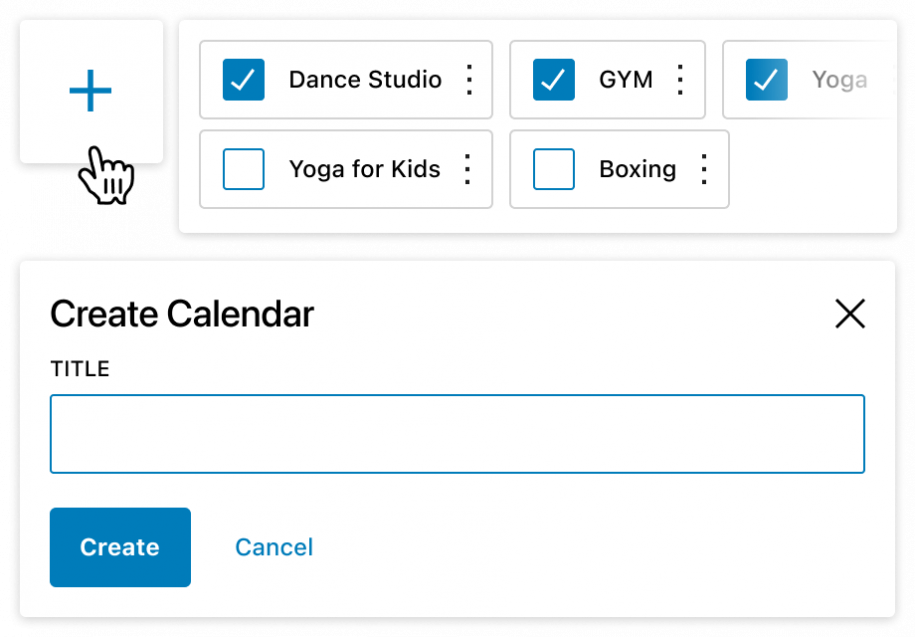Disable the GYM calendar checkbox
The height and width of the screenshot is (637, 915).
coord(556,79)
